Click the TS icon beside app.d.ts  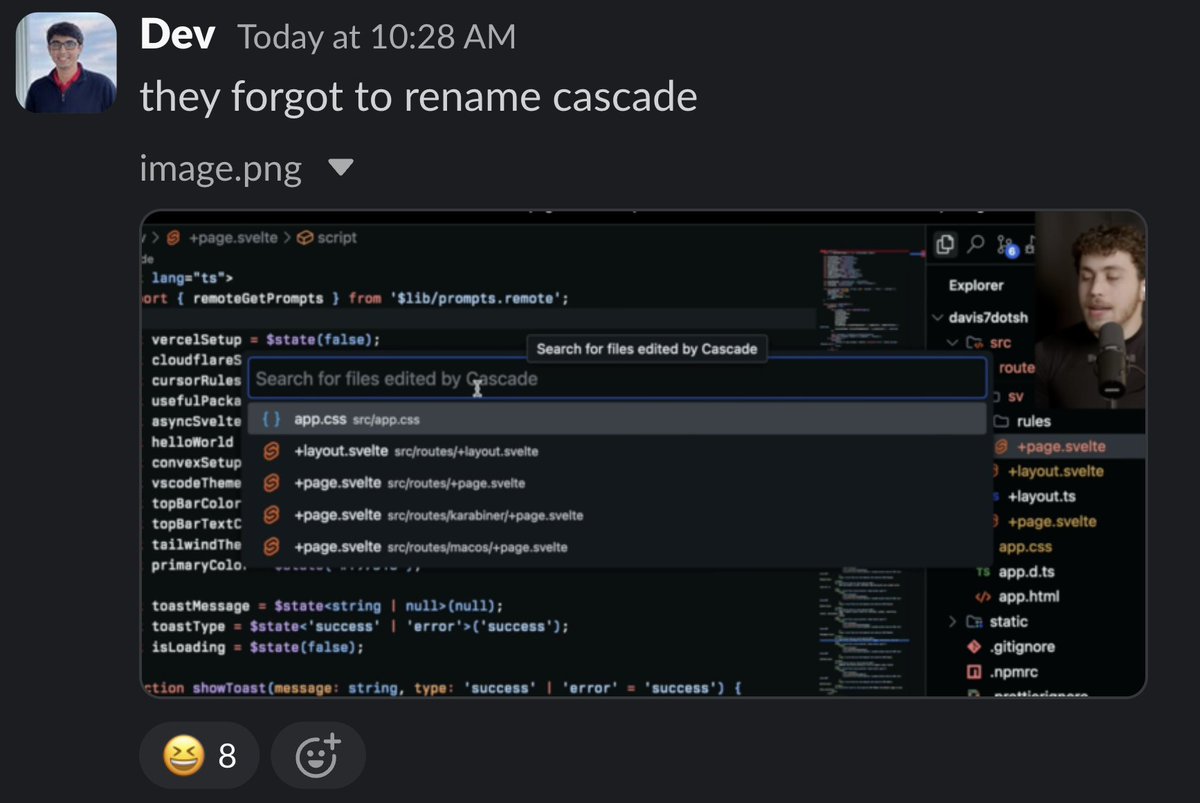pyautogui.click(x=983, y=572)
